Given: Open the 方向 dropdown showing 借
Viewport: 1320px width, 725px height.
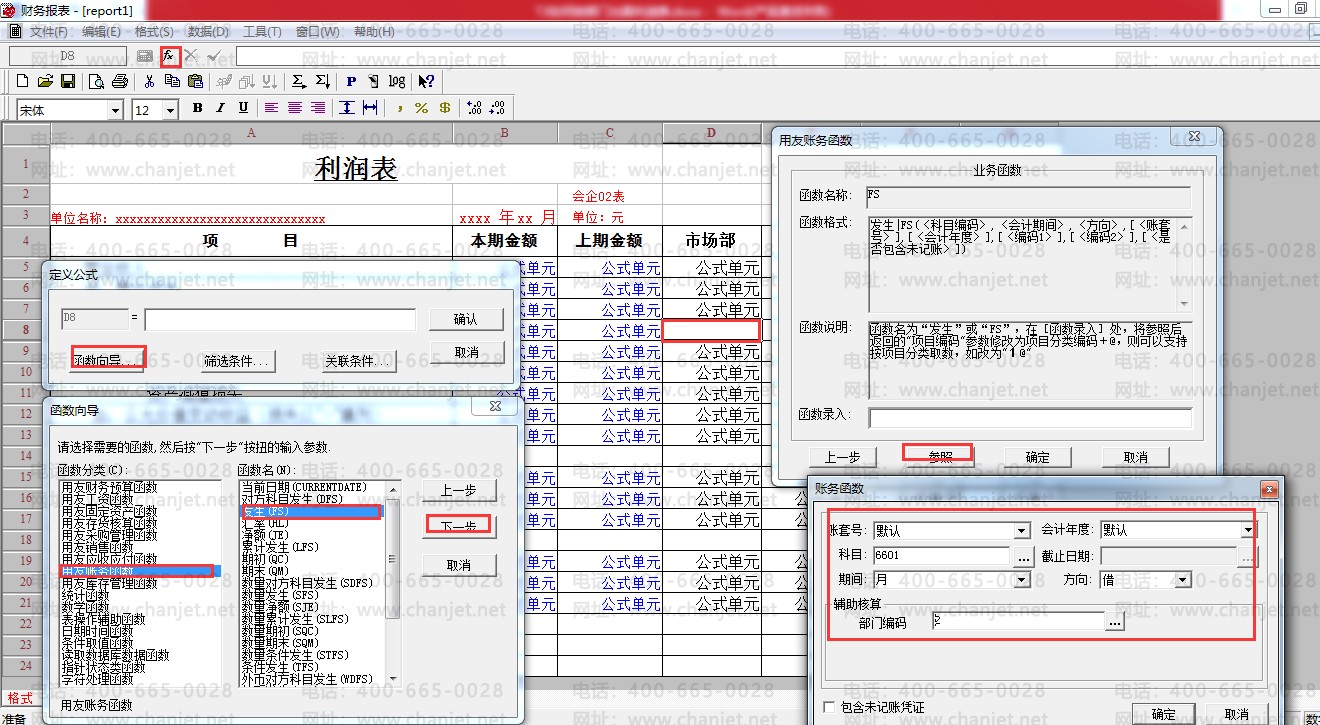Looking at the screenshot, I should tap(1183, 580).
